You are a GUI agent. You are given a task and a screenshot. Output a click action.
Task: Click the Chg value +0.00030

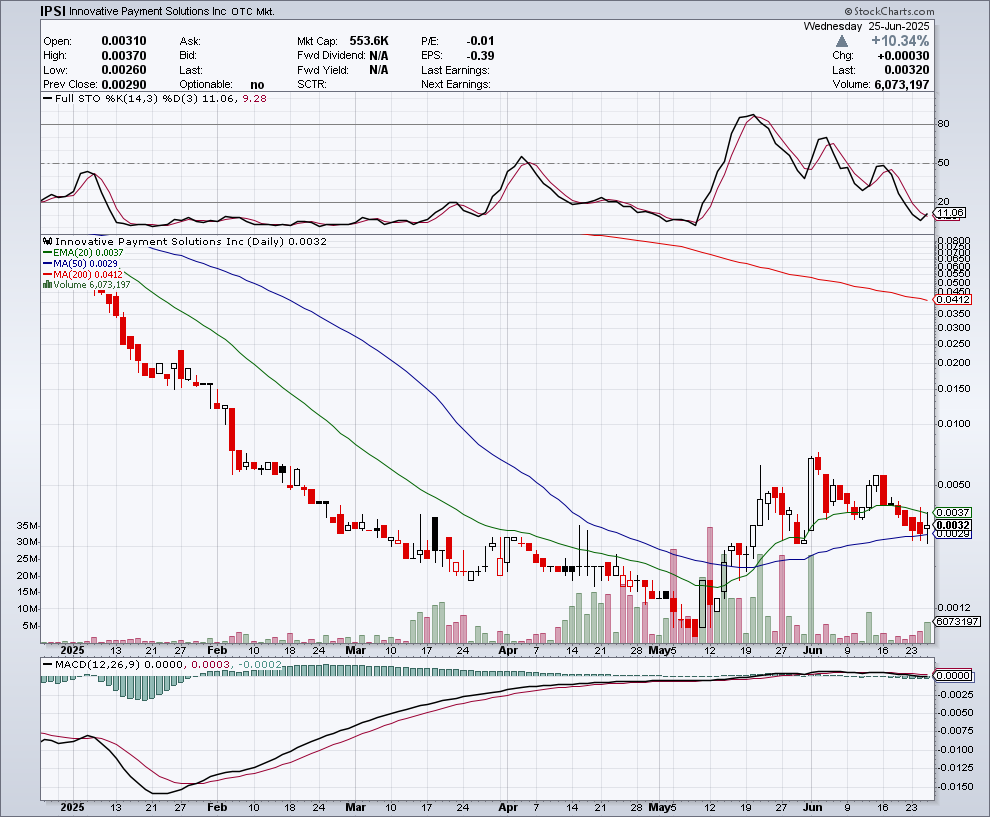(903, 56)
